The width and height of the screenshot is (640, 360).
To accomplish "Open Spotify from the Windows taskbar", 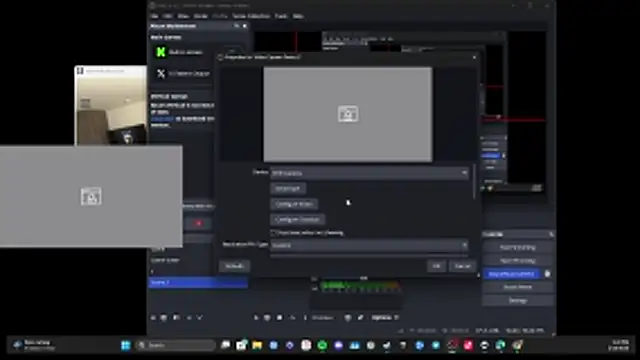I will click(x=322, y=345).
